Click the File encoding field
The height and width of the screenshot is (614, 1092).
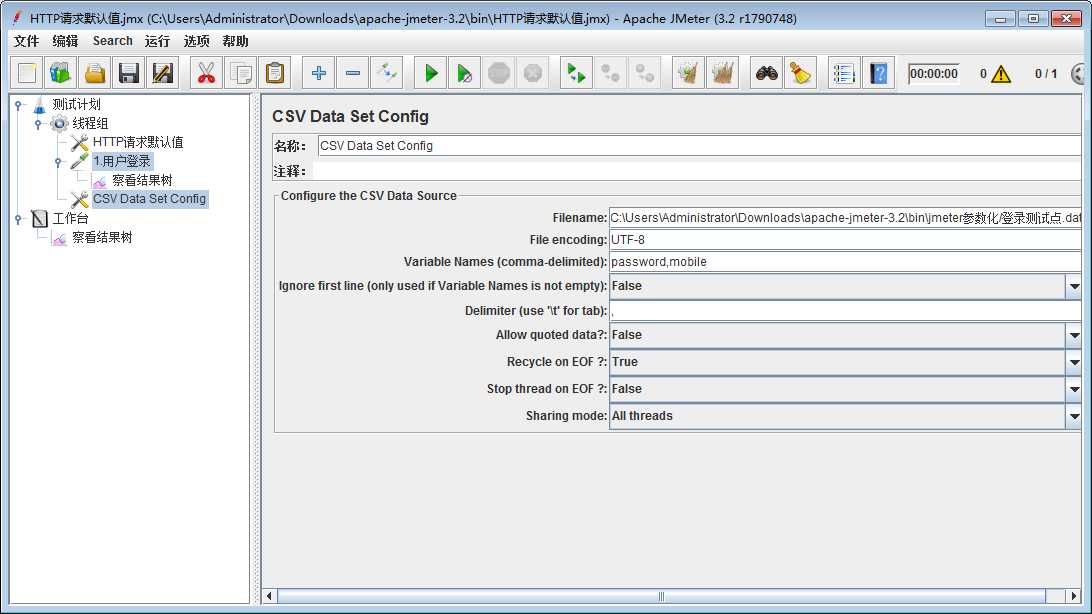pyautogui.click(x=845, y=239)
